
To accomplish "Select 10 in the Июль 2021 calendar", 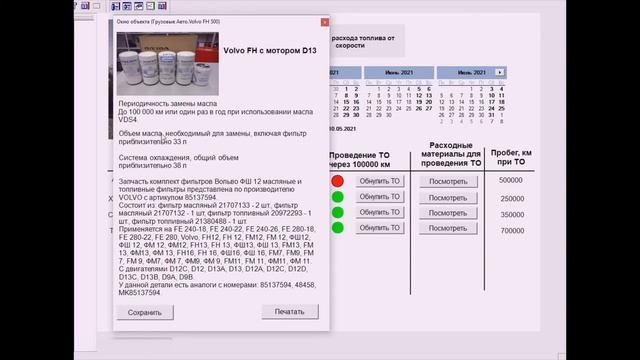I will [491, 96].
